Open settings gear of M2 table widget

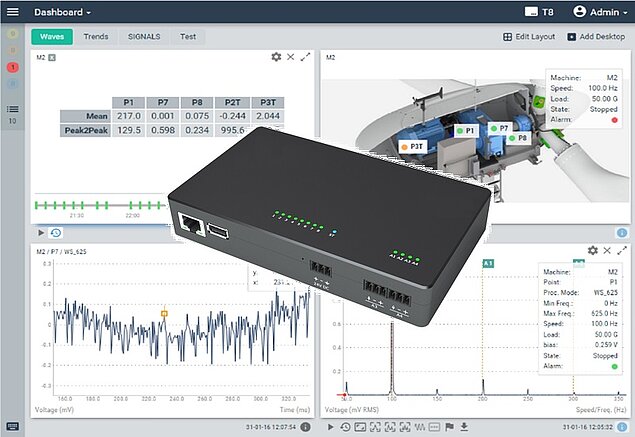tap(276, 57)
